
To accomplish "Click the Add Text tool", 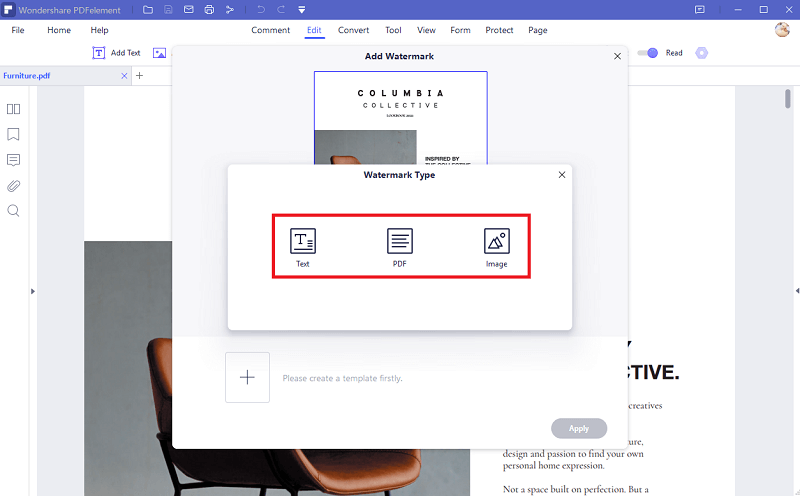I will click(x=116, y=53).
